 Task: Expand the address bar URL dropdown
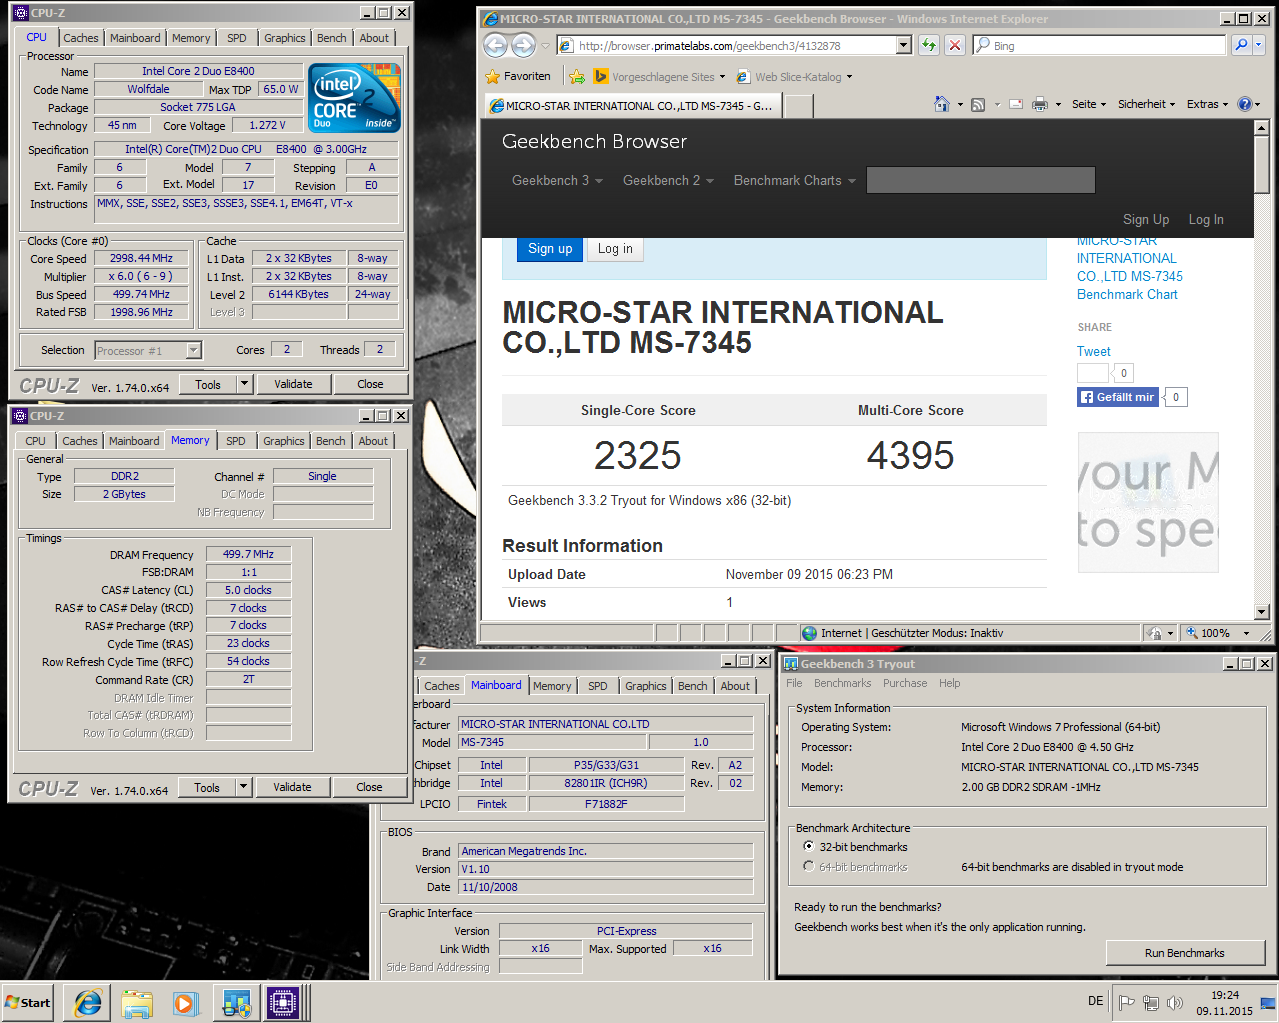coord(904,45)
